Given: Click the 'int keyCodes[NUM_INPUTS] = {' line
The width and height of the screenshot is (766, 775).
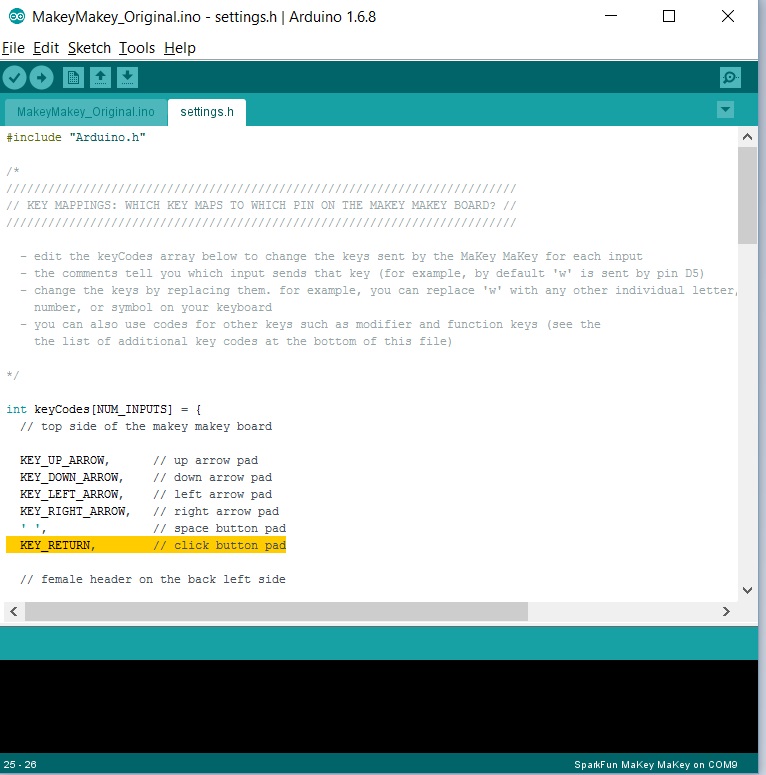Looking at the screenshot, I should pos(103,409).
